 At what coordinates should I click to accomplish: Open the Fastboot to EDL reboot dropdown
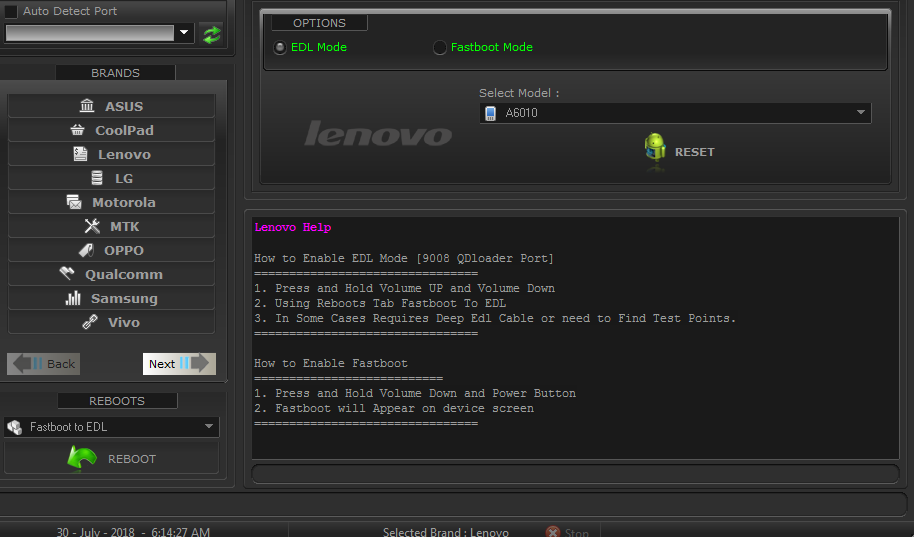[111, 427]
